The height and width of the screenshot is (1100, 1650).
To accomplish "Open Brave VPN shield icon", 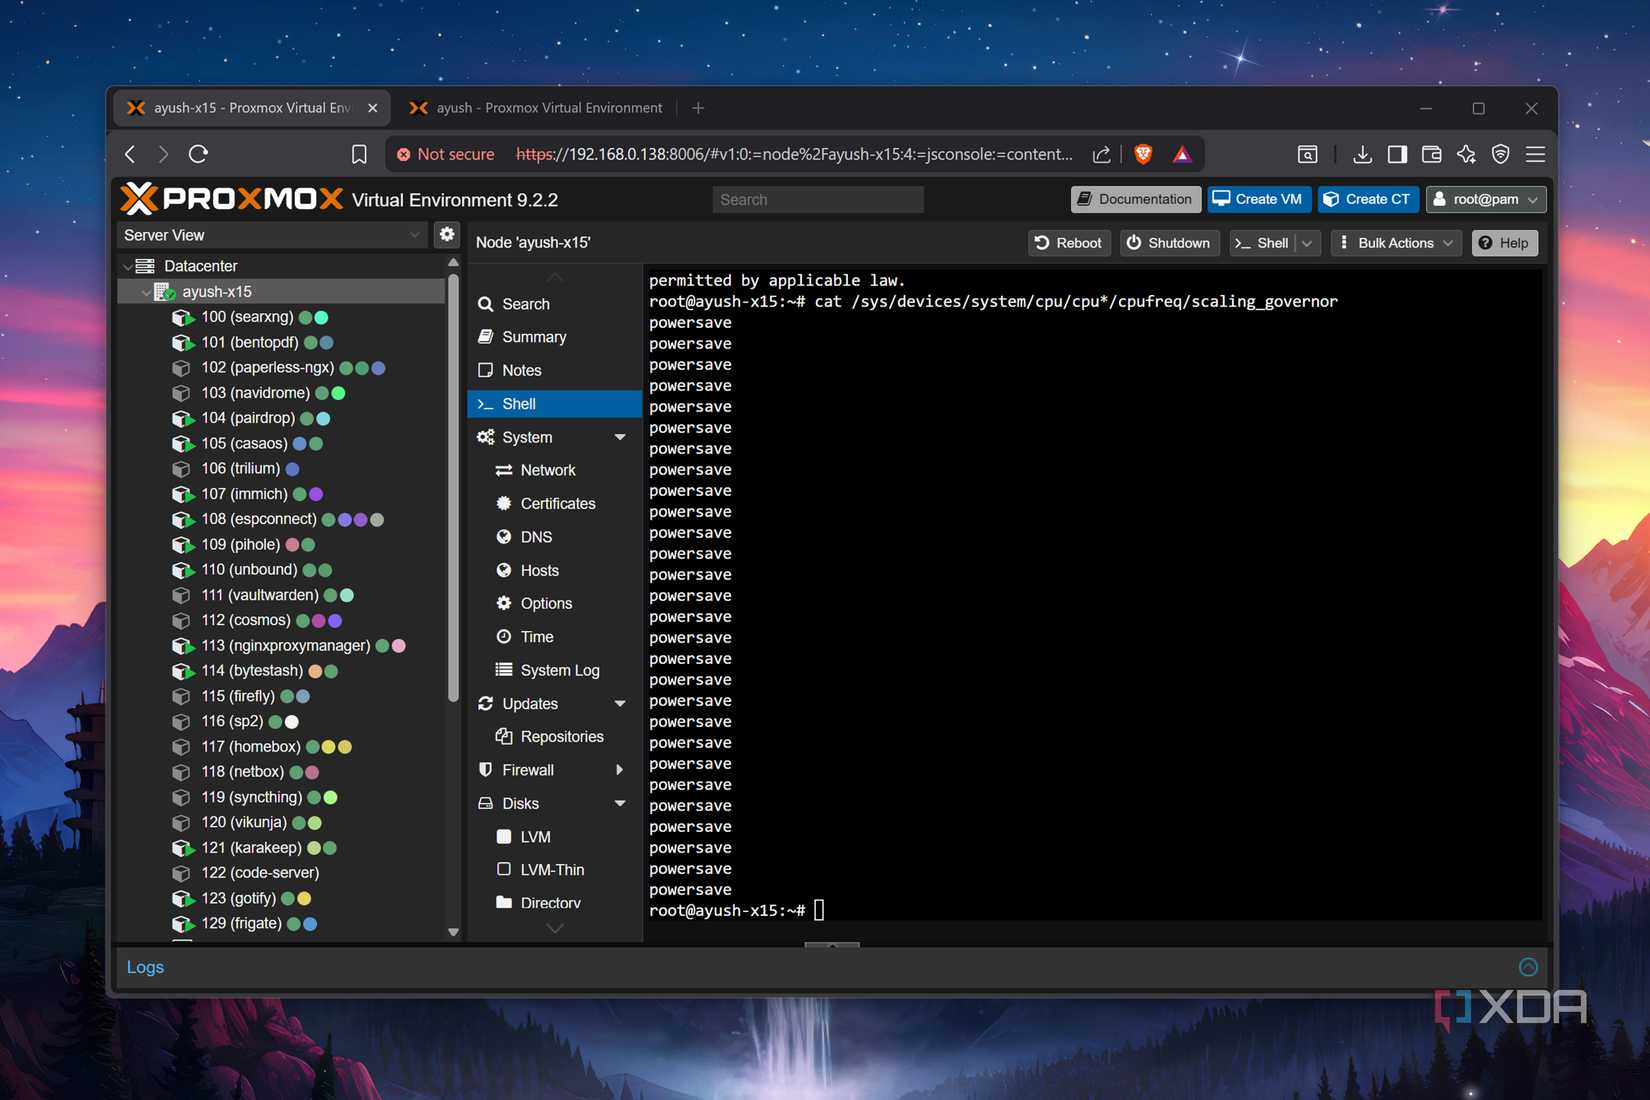I will tap(1500, 154).
